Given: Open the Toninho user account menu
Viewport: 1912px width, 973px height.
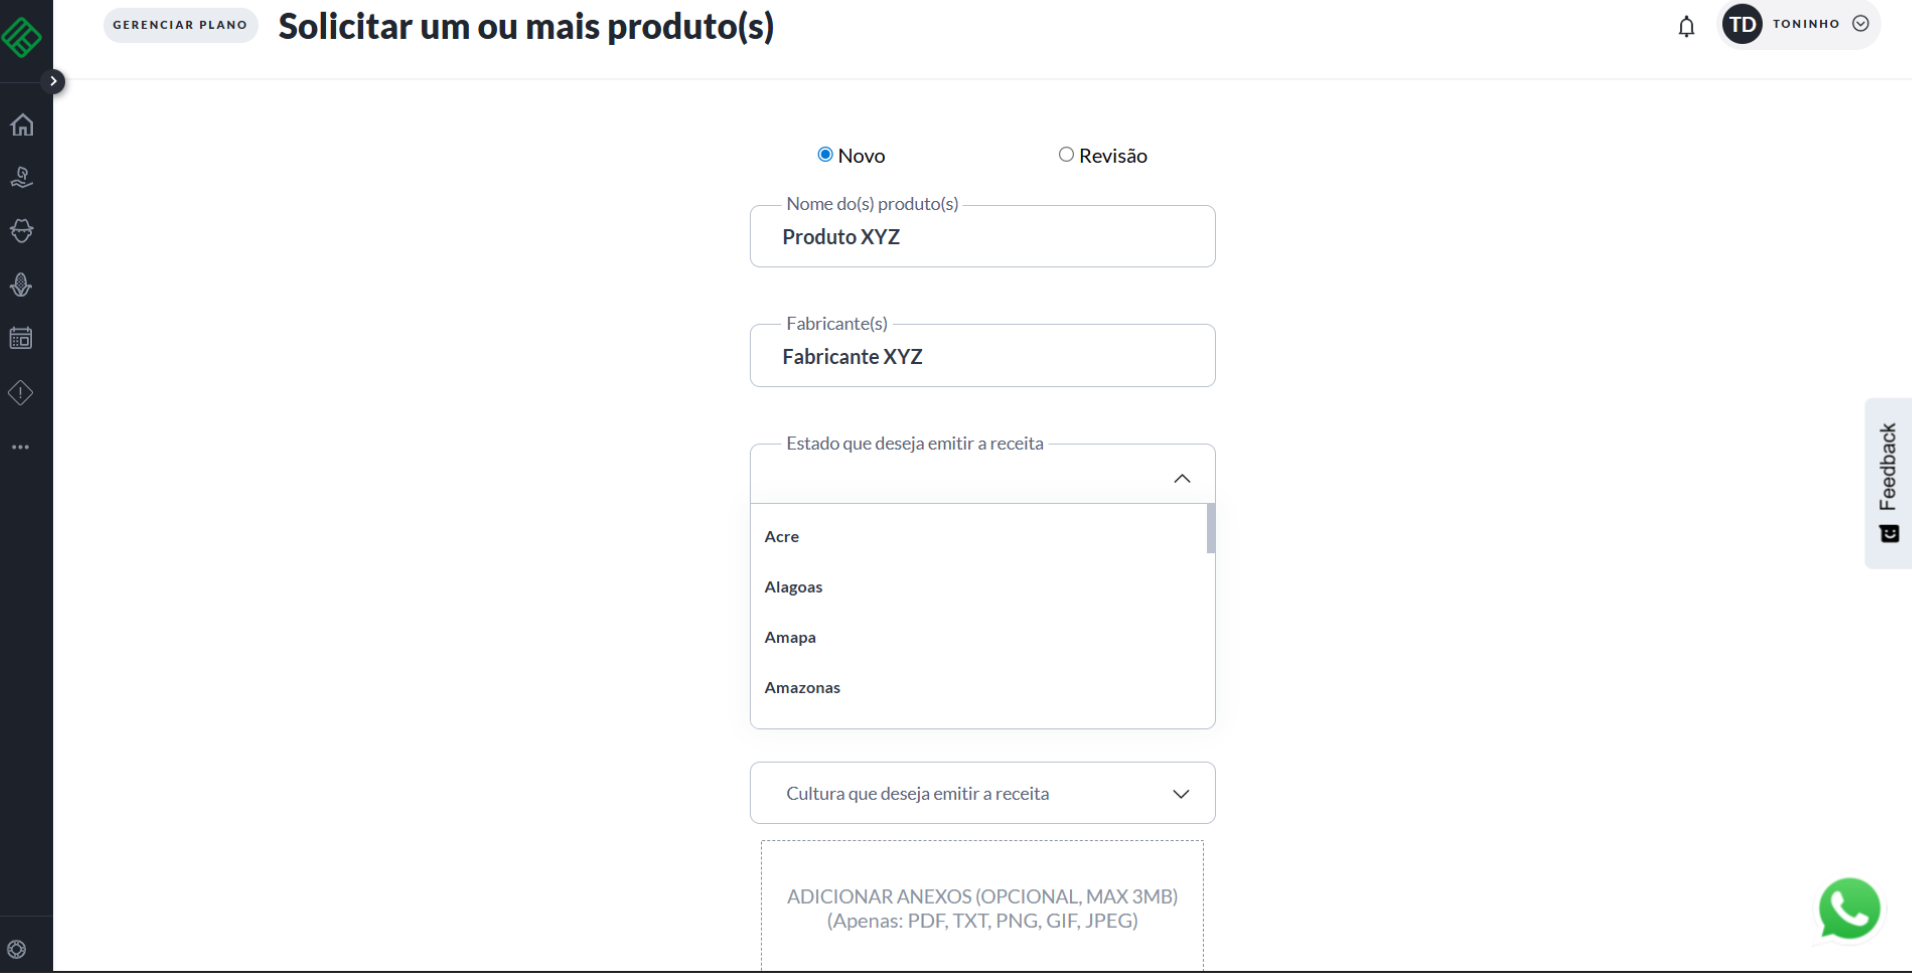Looking at the screenshot, I should point(1798,24).
